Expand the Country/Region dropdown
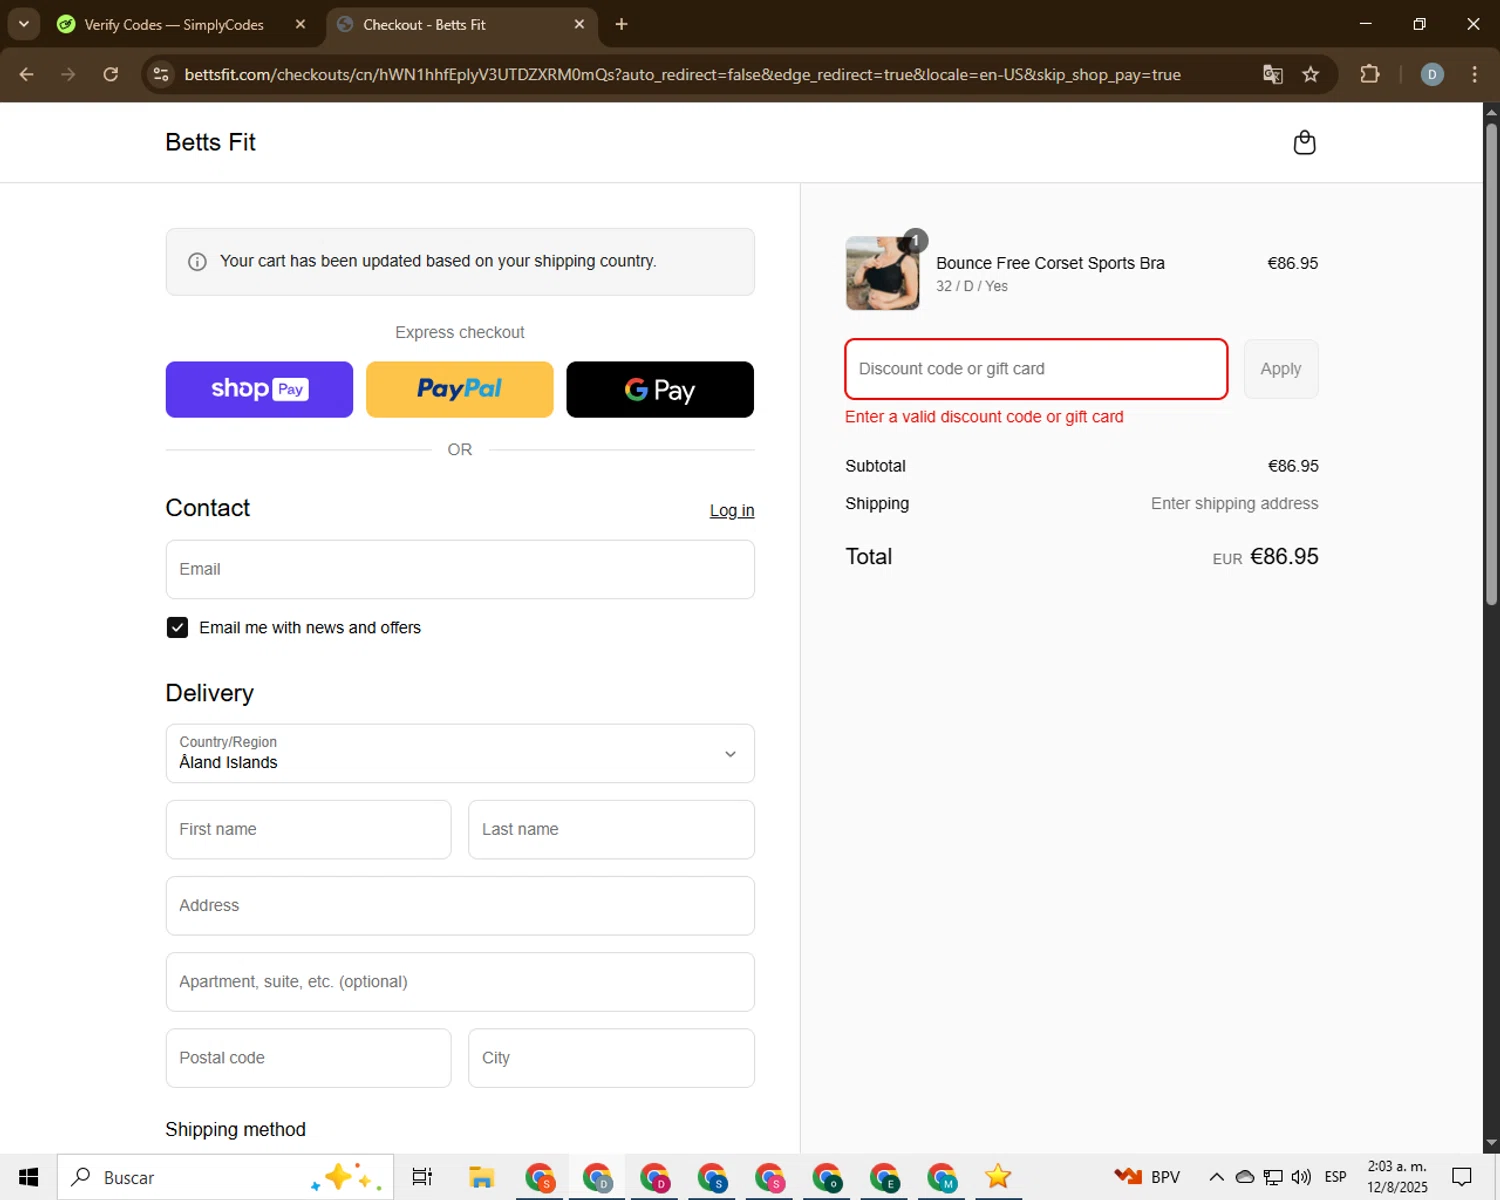 [x=460, y=753]
